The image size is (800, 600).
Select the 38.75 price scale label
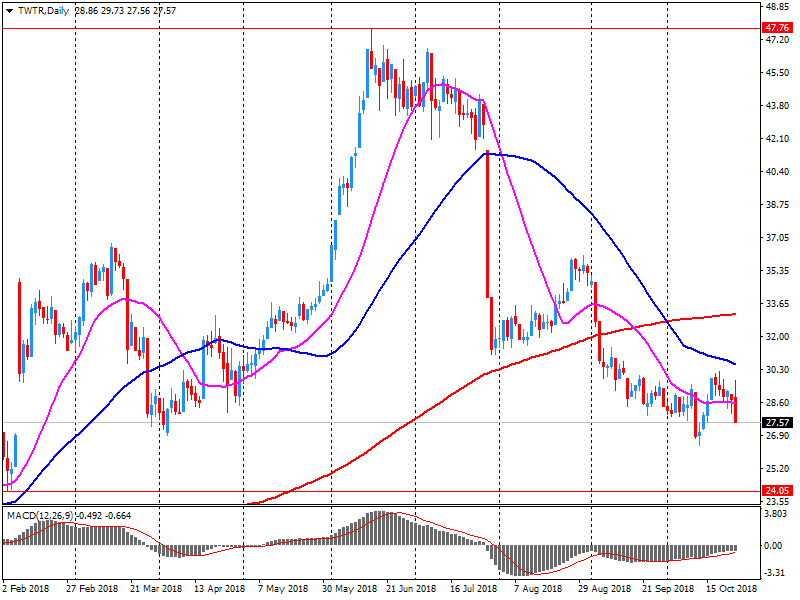pyautogui.click(x=777, y=205)
